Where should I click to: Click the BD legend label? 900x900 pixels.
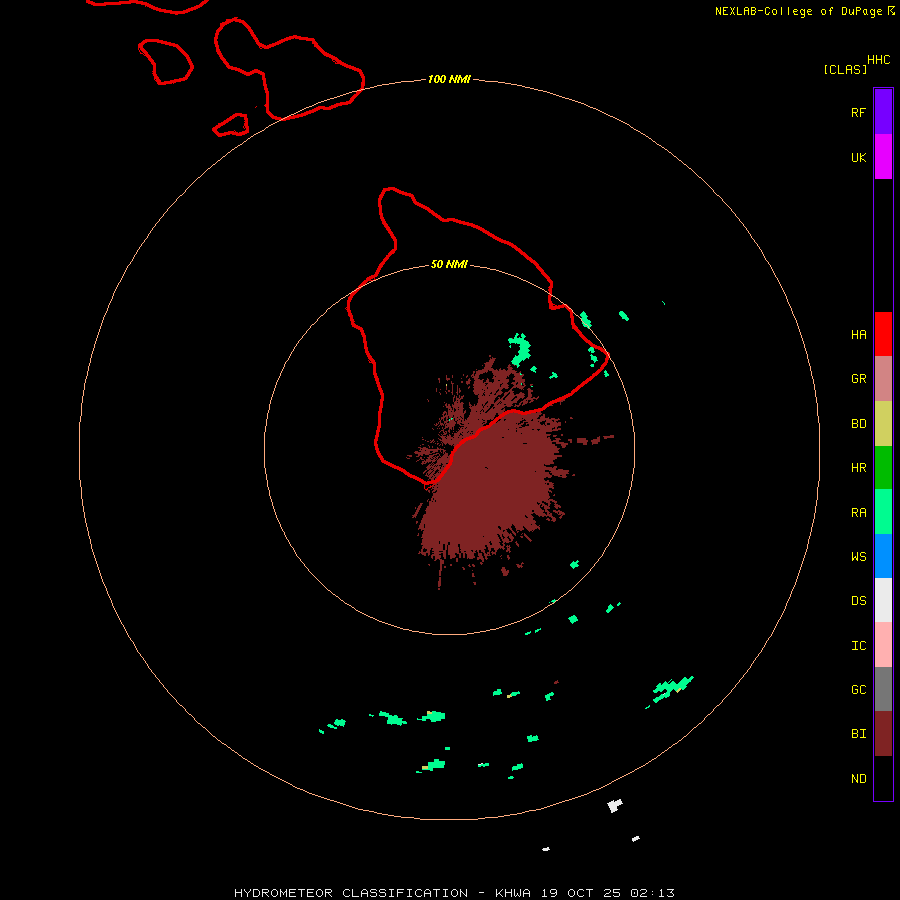(x=858, y=424)
